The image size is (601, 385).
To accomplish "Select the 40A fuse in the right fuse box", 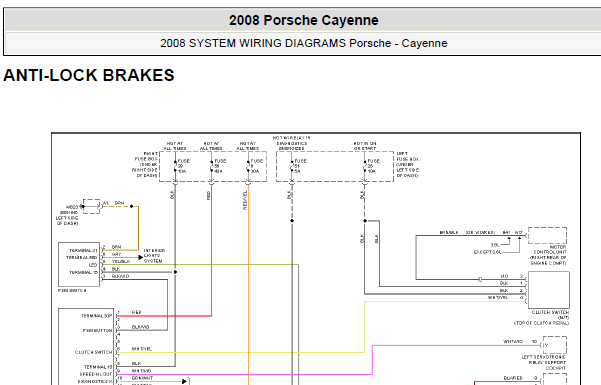I will click(217, 166).
